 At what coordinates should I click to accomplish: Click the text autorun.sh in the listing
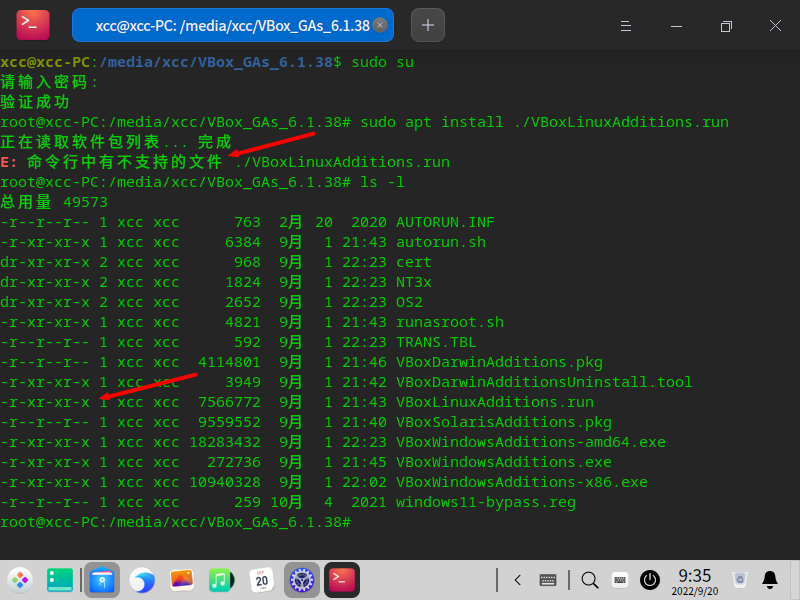click(441, 242)
